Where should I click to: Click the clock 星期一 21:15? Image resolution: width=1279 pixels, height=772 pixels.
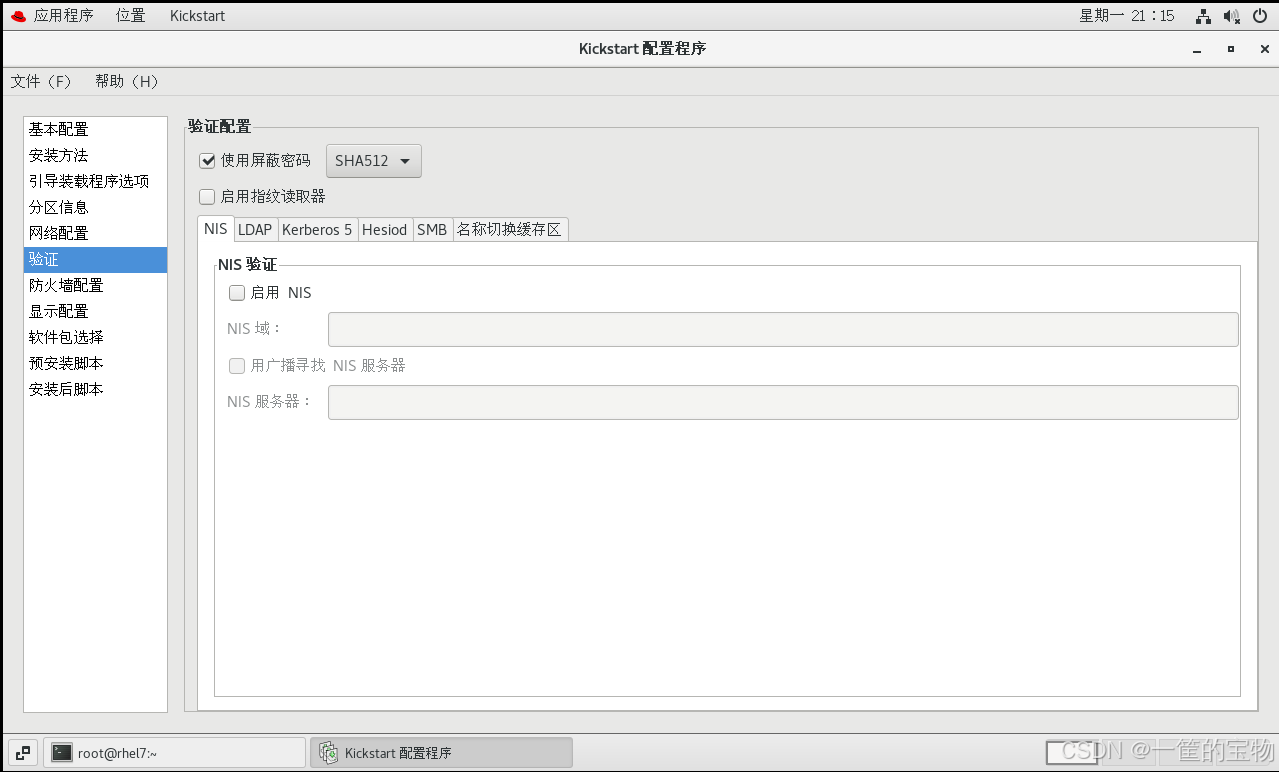click(x=1127, y=16)
